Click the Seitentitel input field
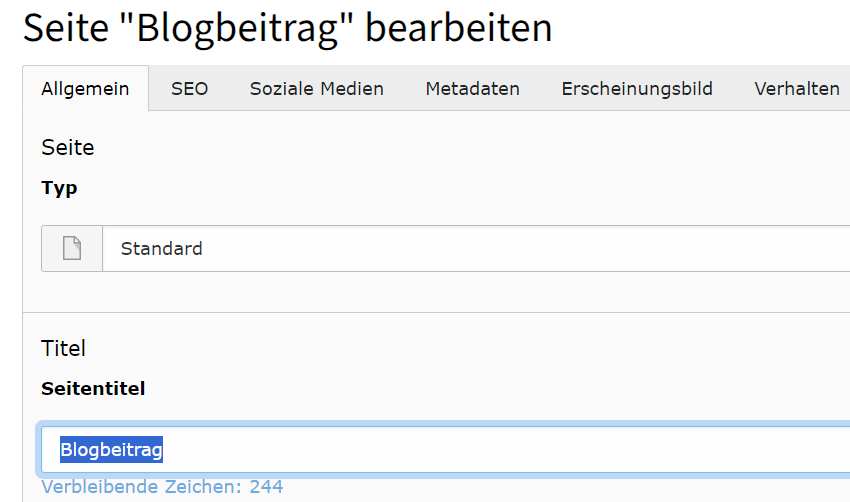The image size is (850, 502). click(446, 449)
